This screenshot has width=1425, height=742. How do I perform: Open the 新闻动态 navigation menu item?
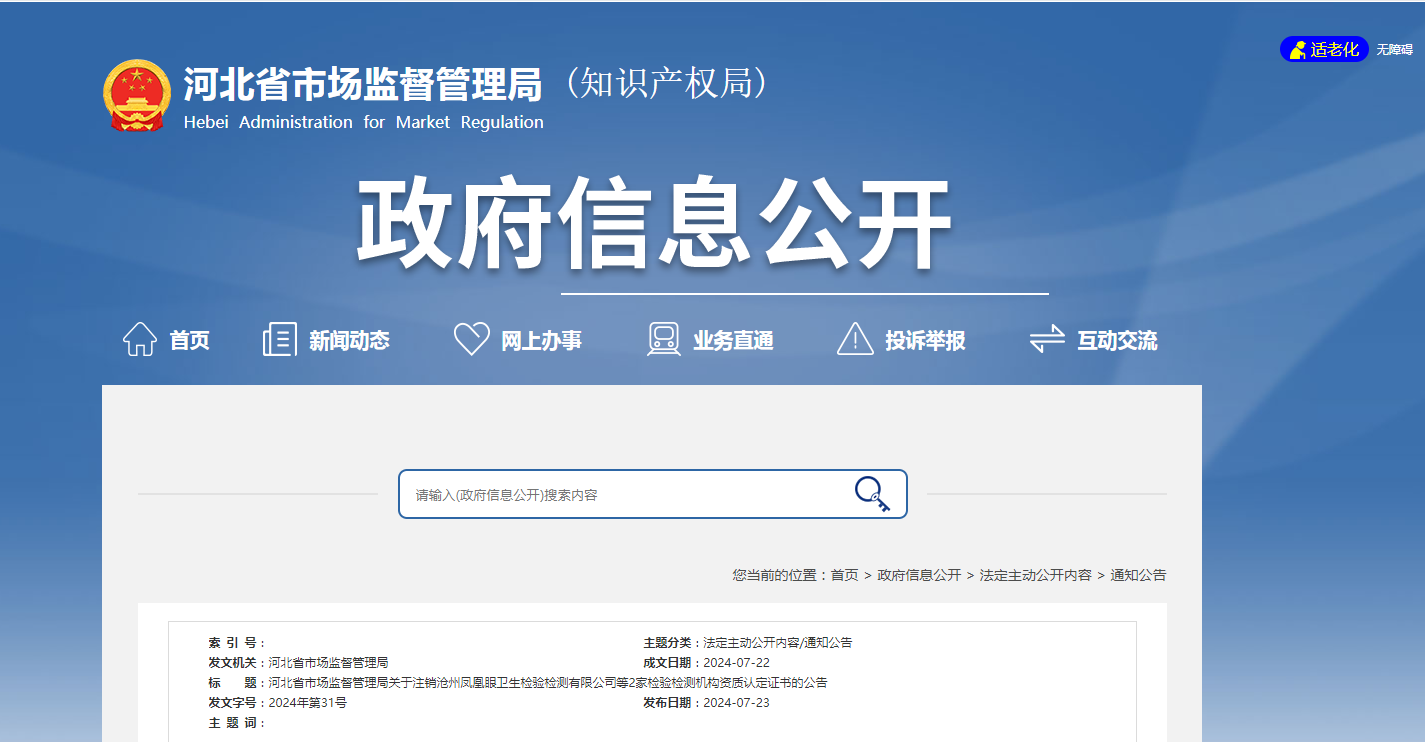tap(349, 341)
